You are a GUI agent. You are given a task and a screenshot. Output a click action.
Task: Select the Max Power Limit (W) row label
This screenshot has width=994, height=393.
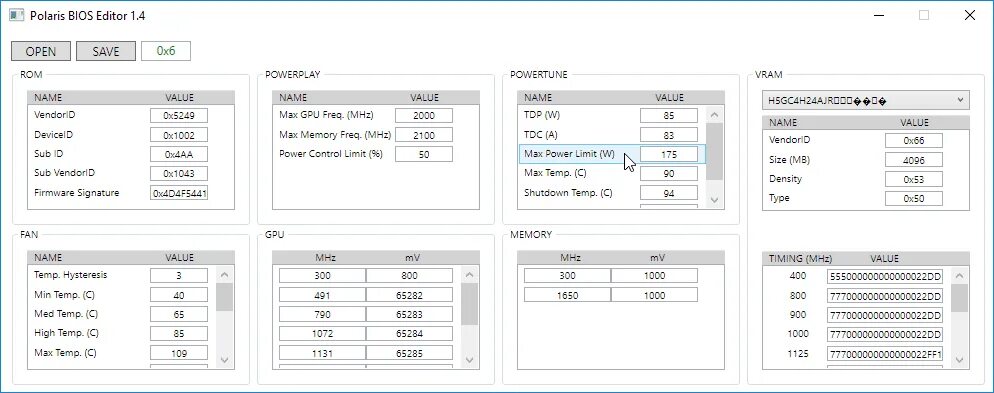pos(569,154)
